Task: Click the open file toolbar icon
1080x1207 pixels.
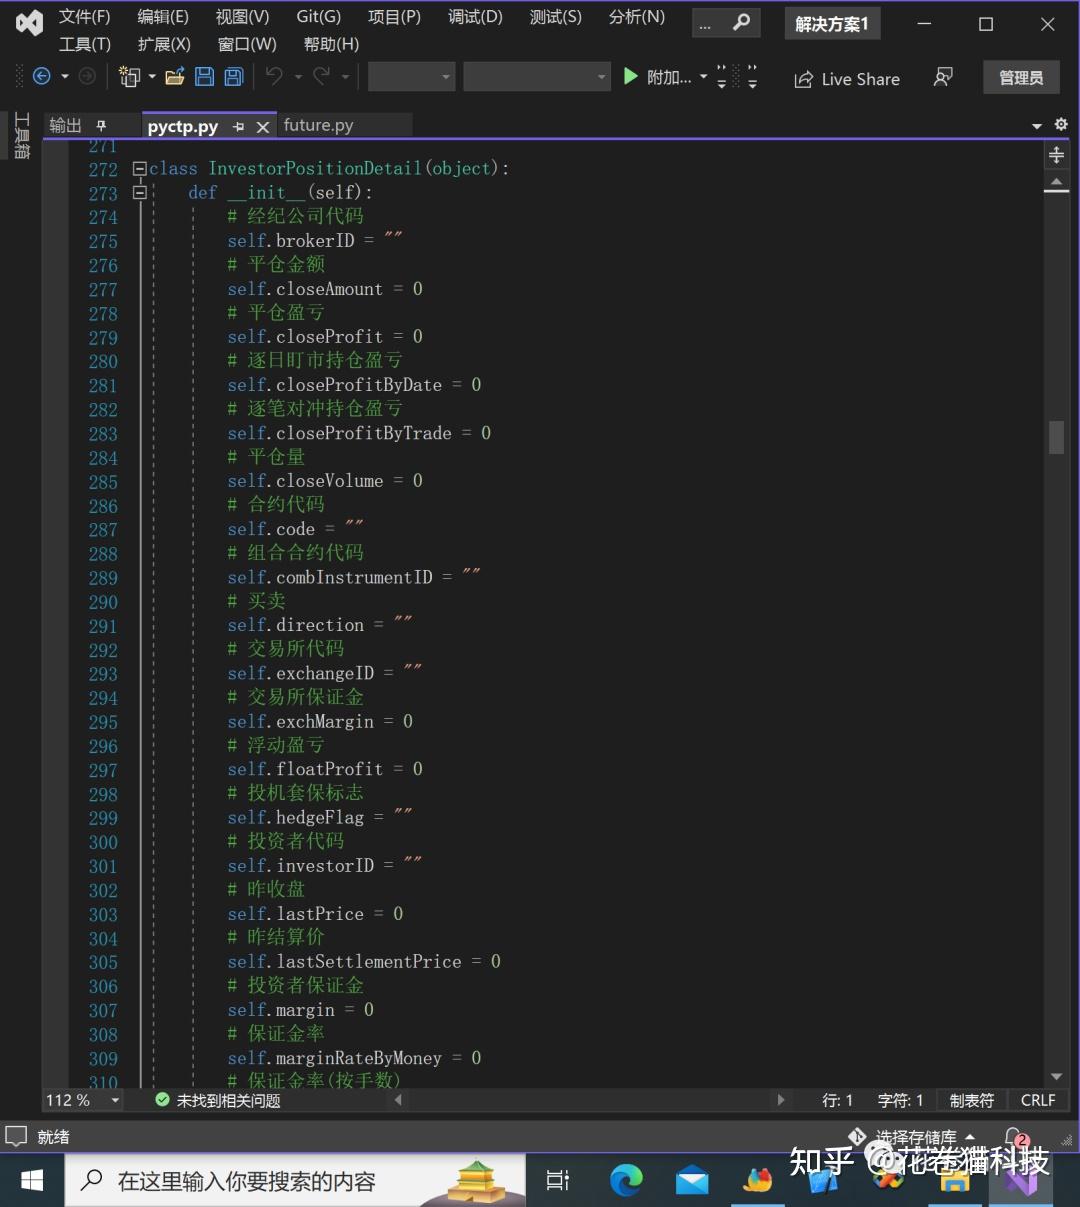Action: (174, 76)
